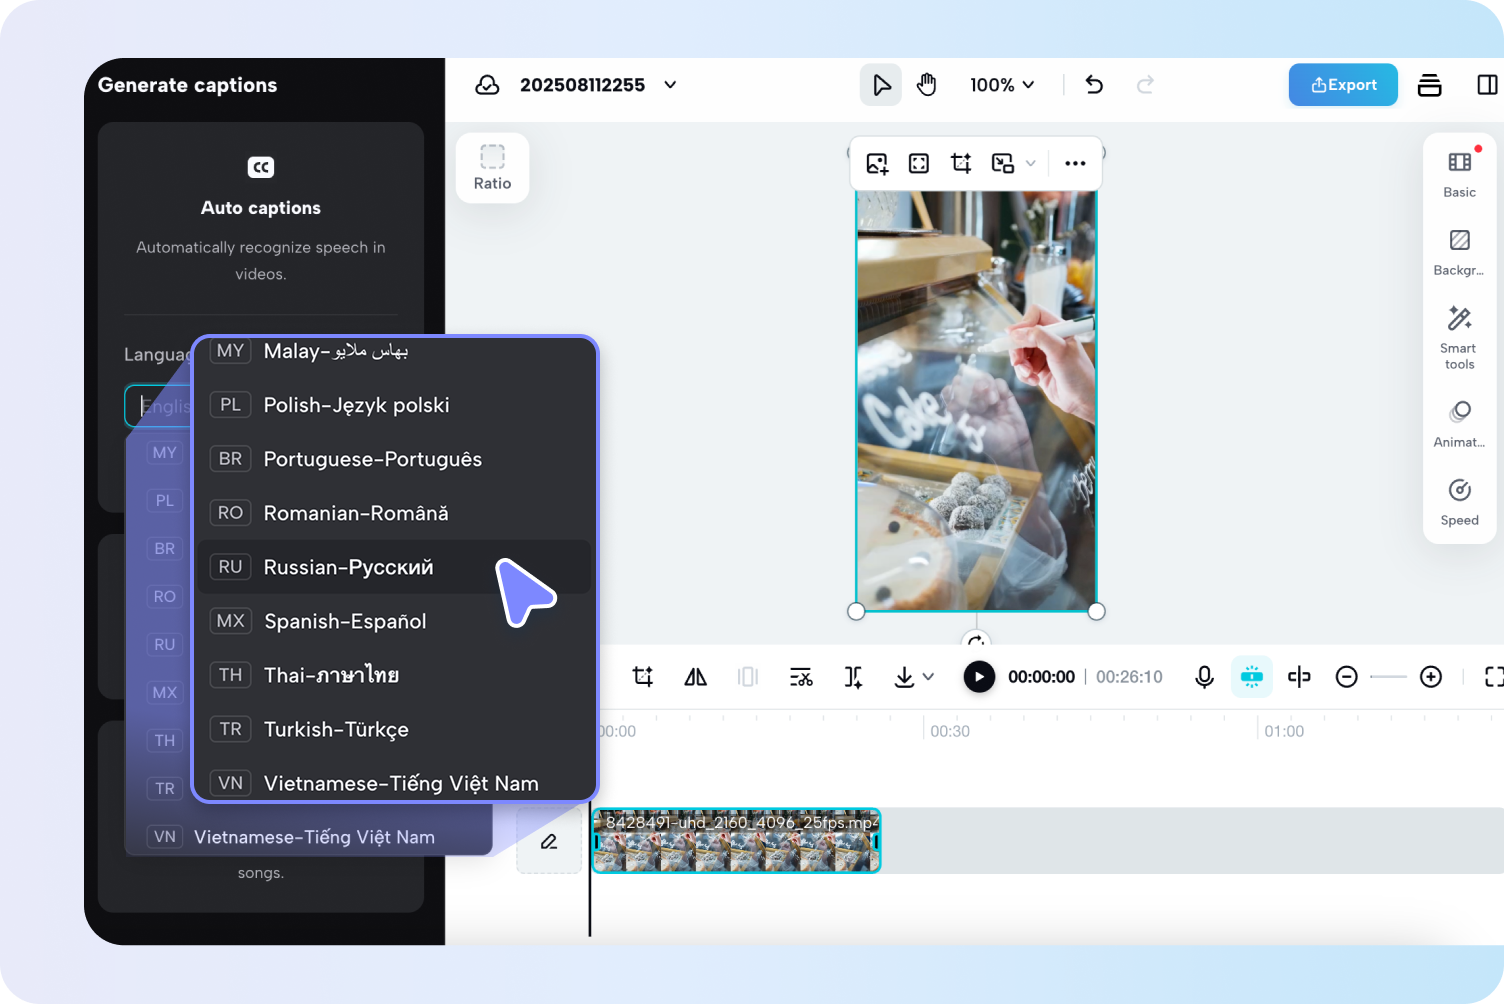Click the split alignment icon beside snapping
The height and width of the screenshot is (1004, 1504).
point(1299,677)
